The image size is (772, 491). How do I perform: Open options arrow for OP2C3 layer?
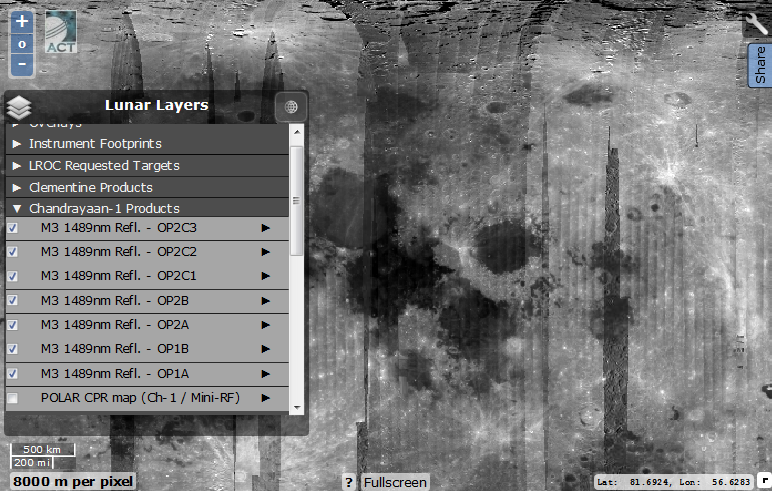(265, 228)
